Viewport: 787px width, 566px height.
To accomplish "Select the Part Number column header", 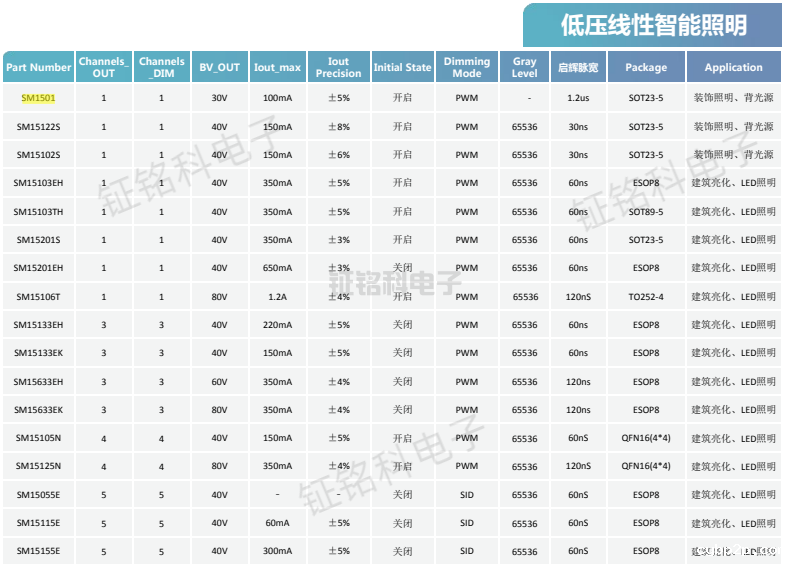I will (39, 67).
